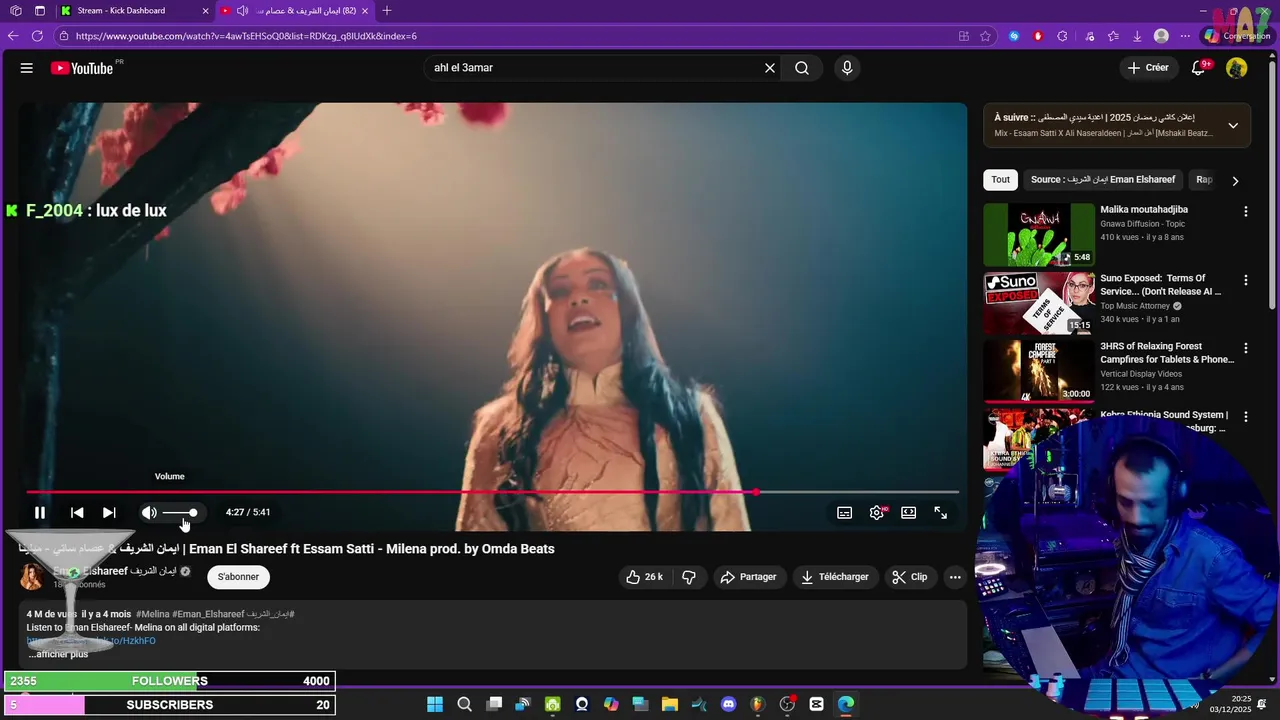The height and width of the screenshot is (720, 1280).
Task: Switch to Stream - Kick Dashboard tab
Action: coord(134,11)
